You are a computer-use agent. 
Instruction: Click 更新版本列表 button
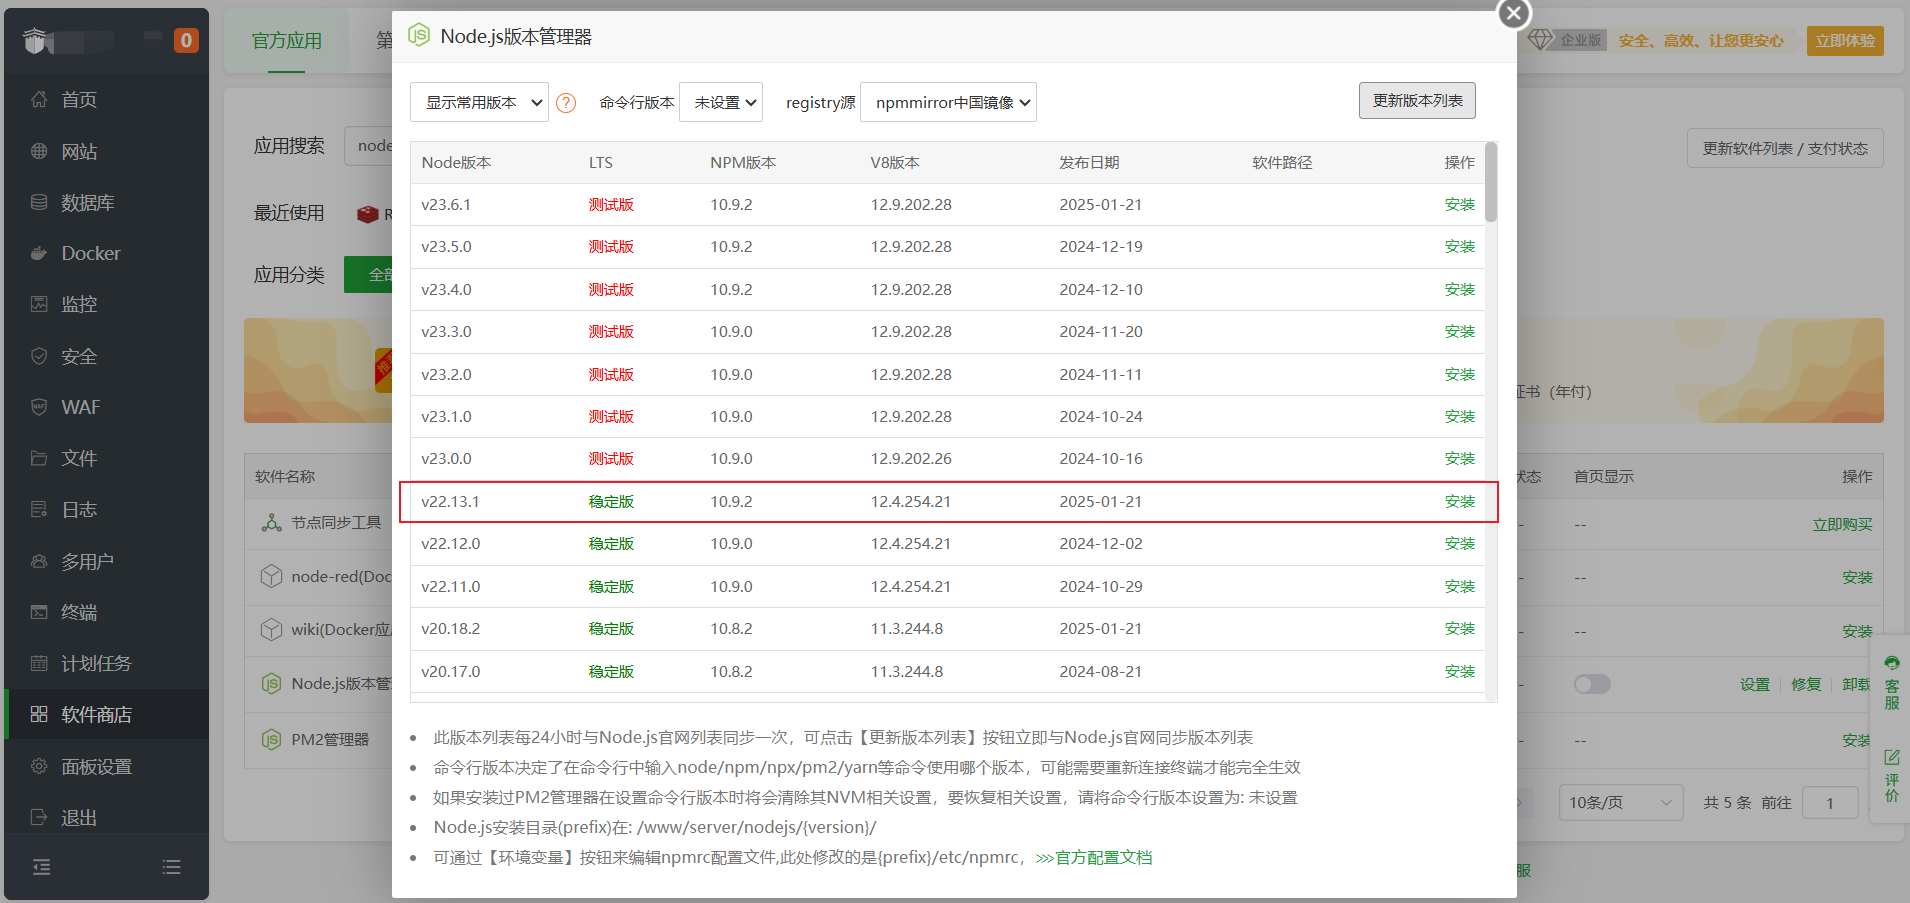pyautogui.click(x=1417, y=100)
